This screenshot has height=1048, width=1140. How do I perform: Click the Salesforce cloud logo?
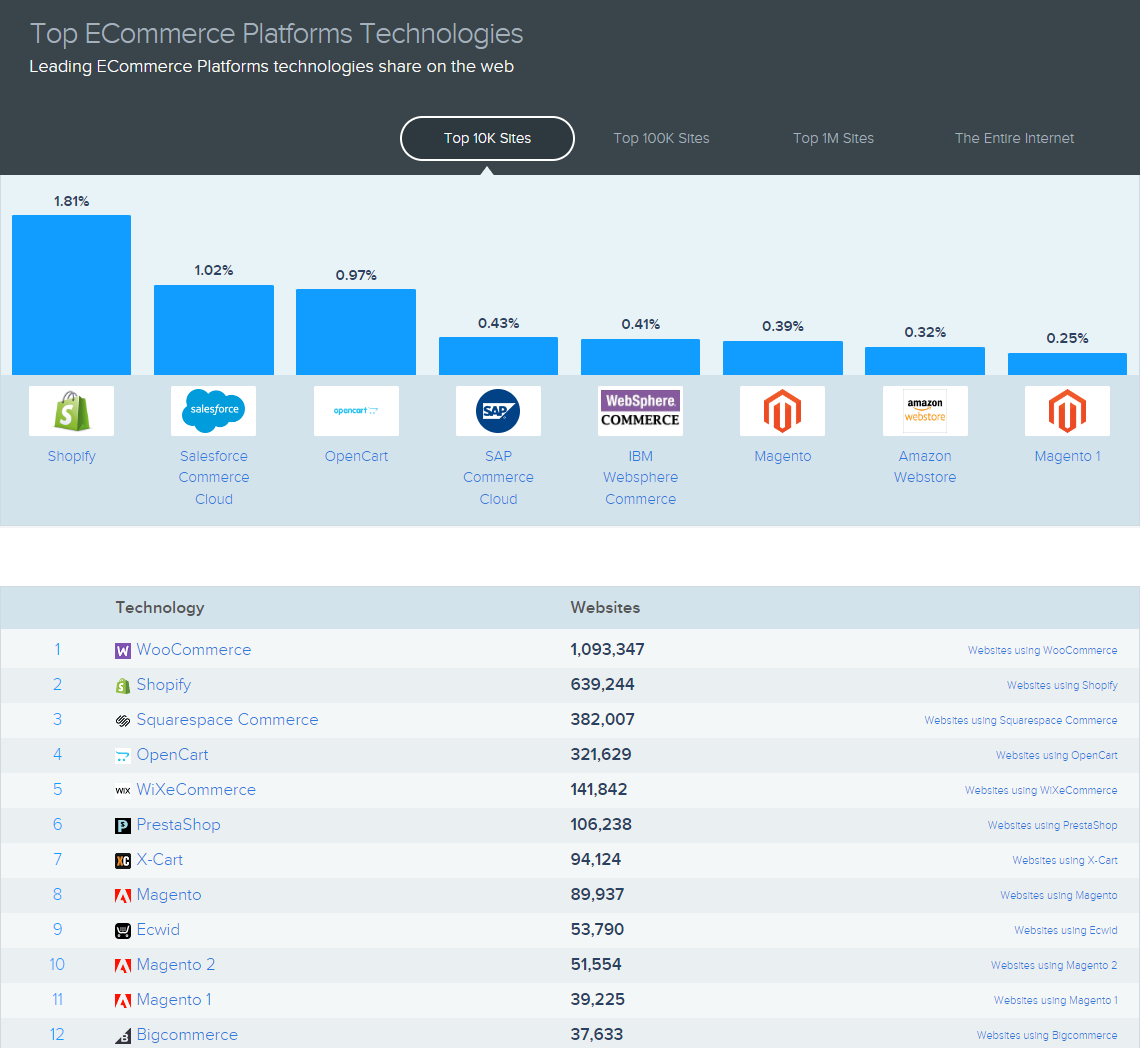point(214,411)
